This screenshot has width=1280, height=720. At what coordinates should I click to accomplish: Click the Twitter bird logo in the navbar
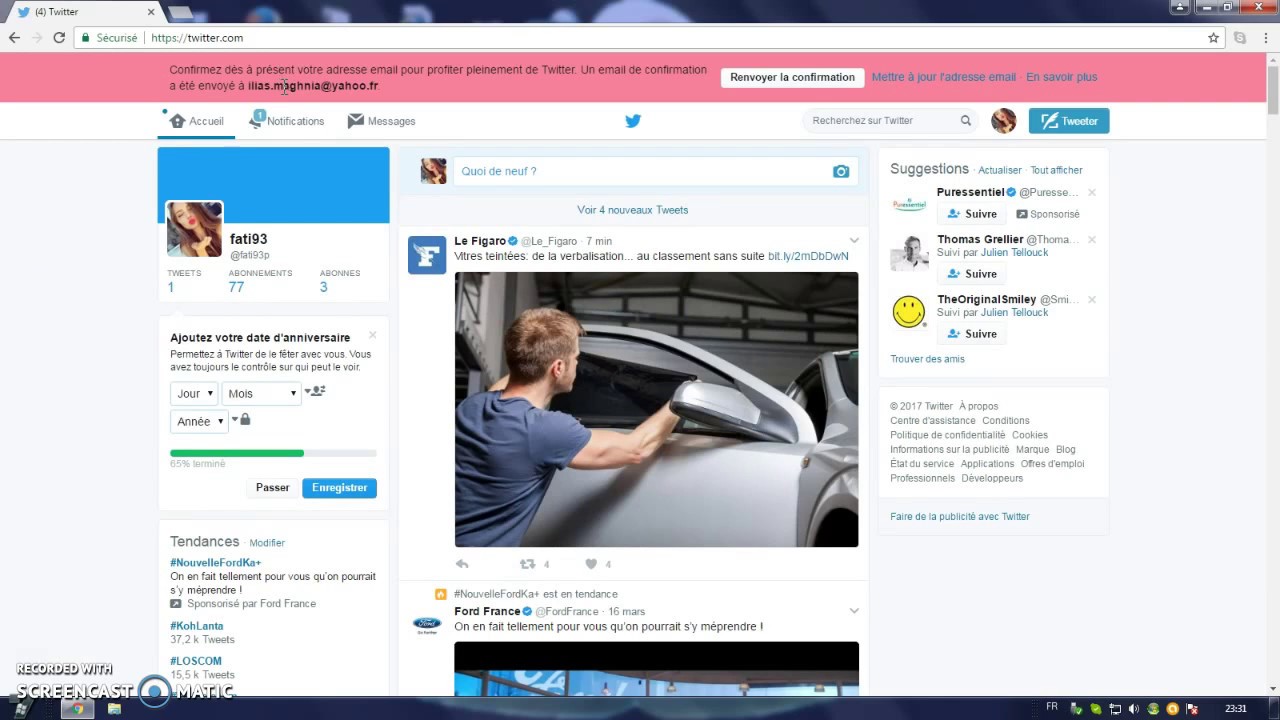tap(633, 121)
